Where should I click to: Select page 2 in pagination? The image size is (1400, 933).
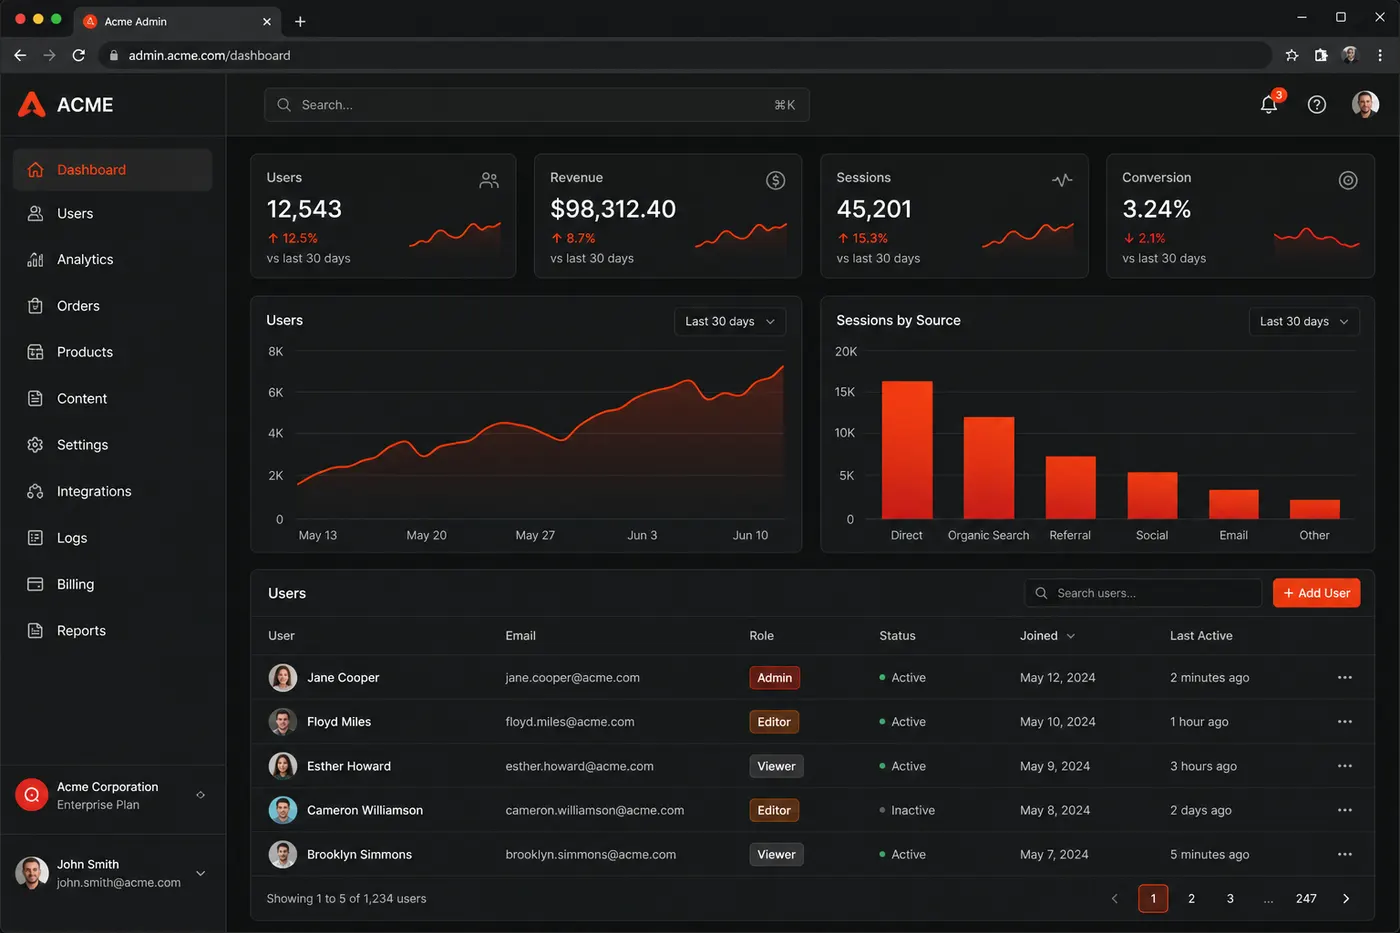click(1191, 899)
